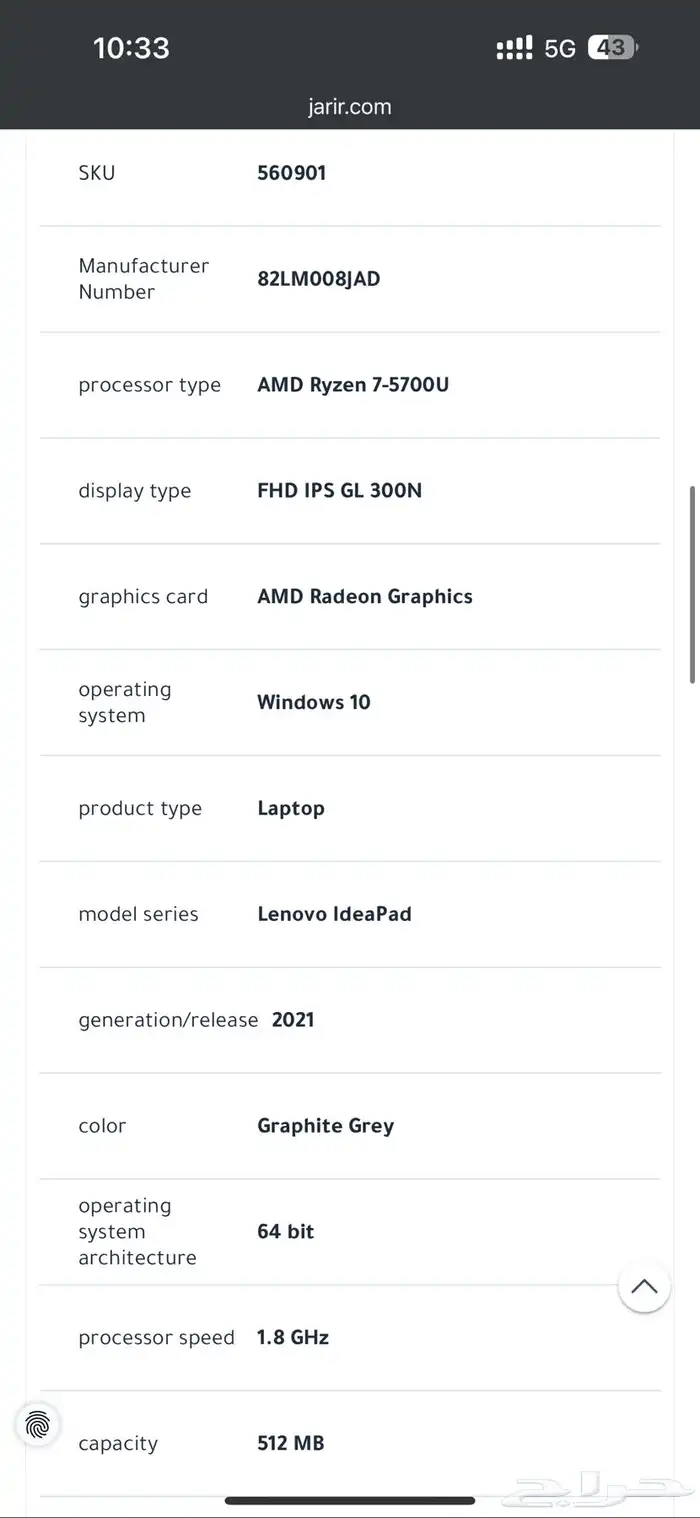
Task: Tap the Lenovo IdeaPad model series value
Action: (x=334, y=914)
